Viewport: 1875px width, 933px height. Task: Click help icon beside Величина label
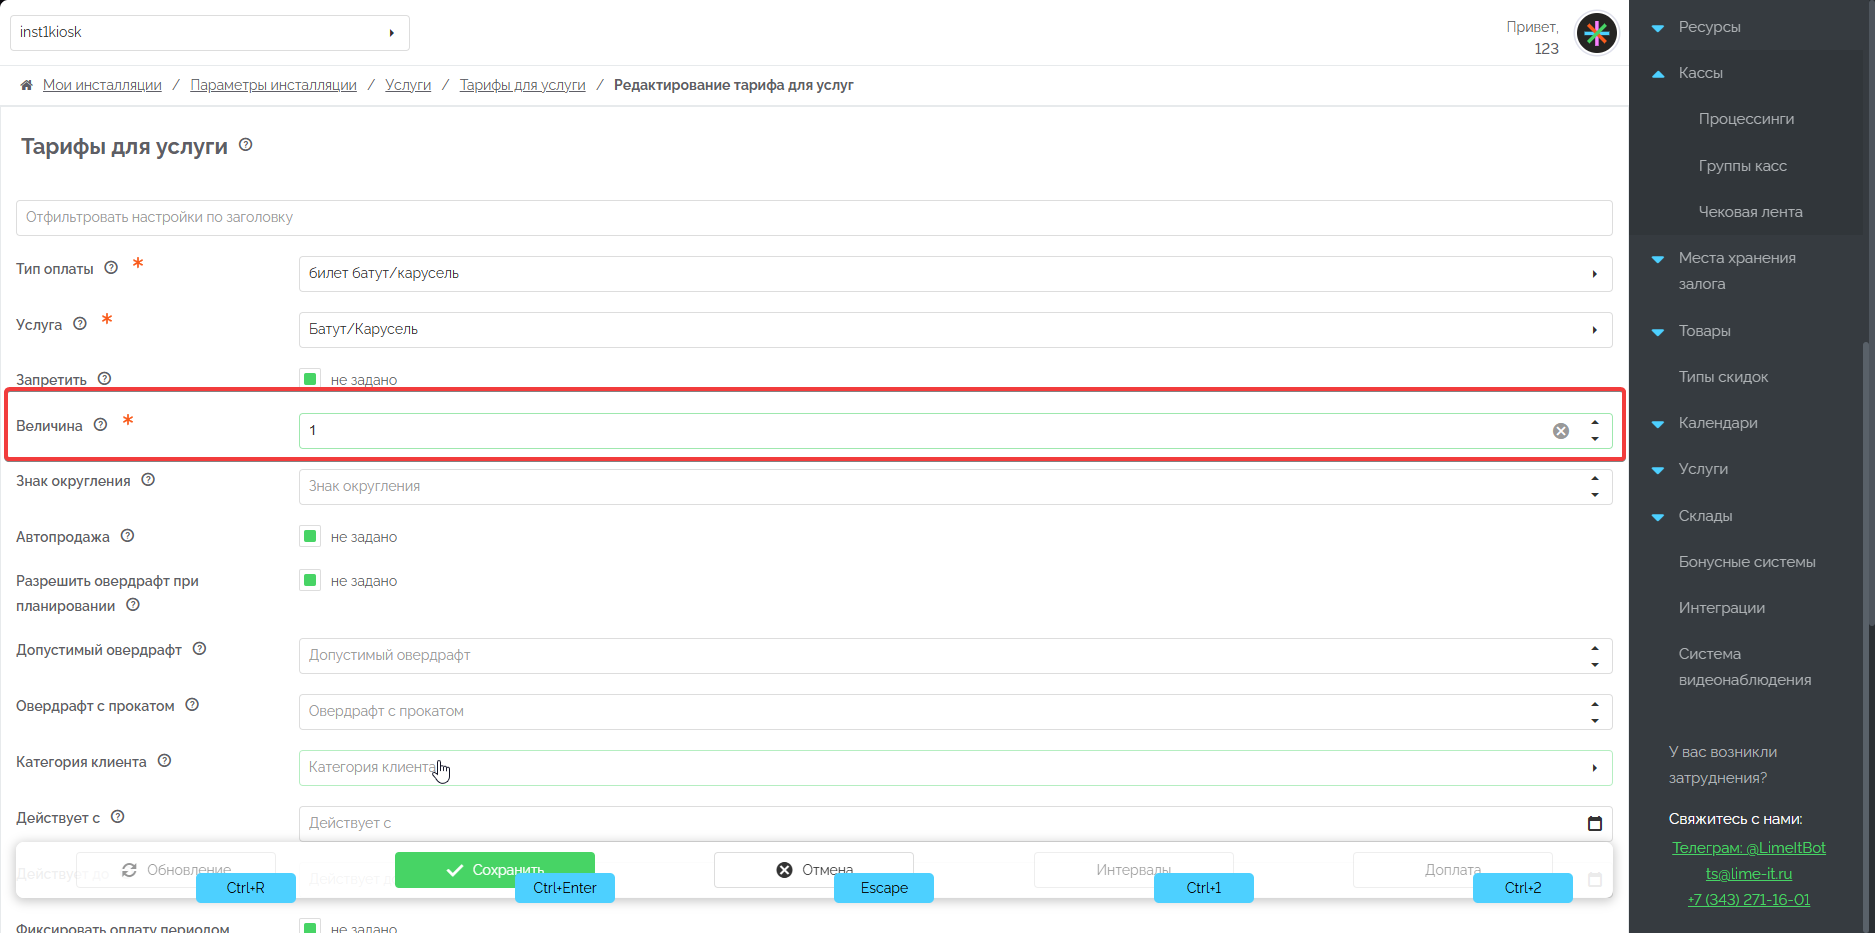tap(100, 425)
